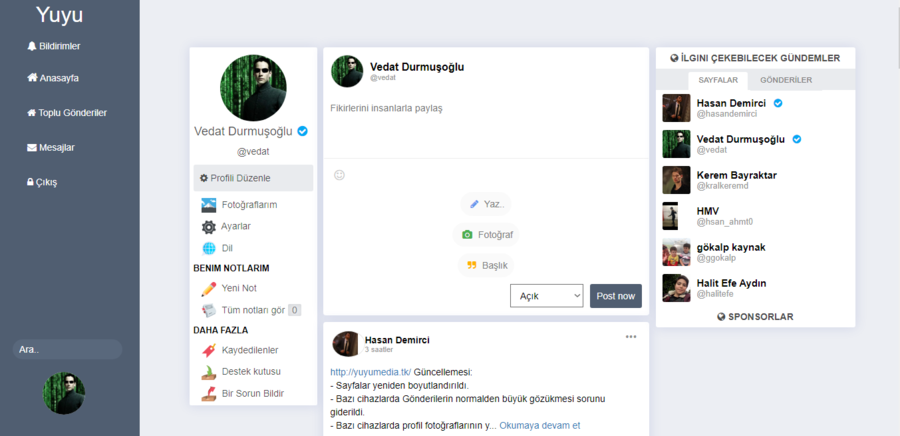This screenshot has width=900, height=436.
Task: Click gökalp kaynak's avatar thumbnail
Action: point(676,252)
